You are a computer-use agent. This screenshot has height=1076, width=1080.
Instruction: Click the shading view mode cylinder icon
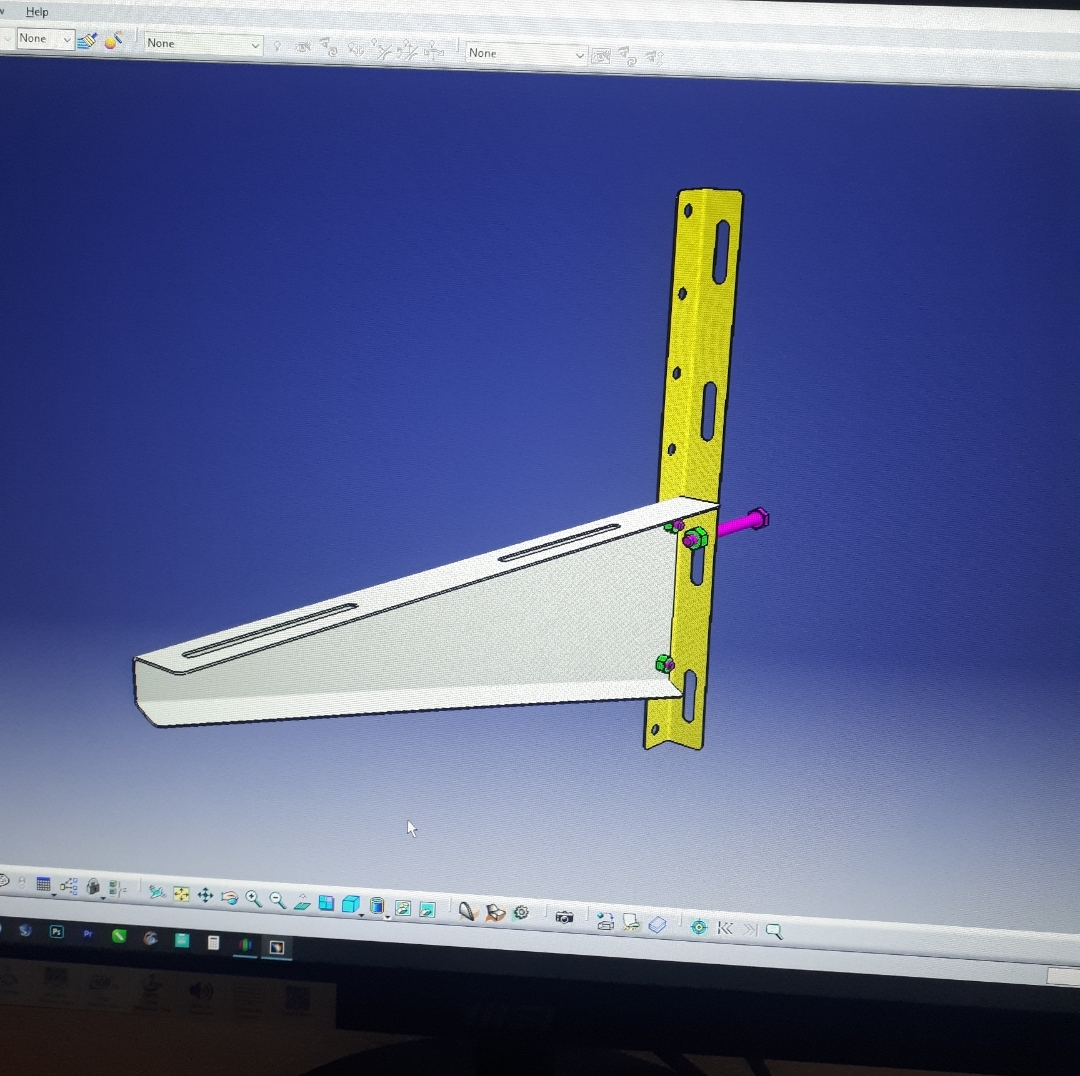click(376, 907)
